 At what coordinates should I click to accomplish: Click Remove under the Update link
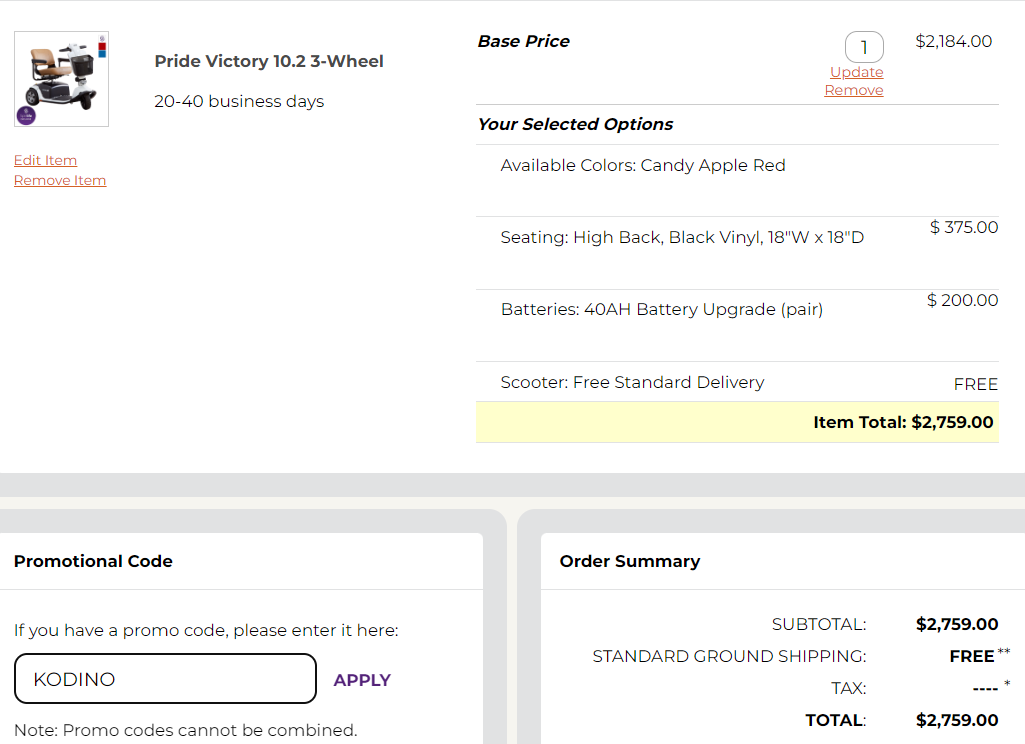click(854, 90)
